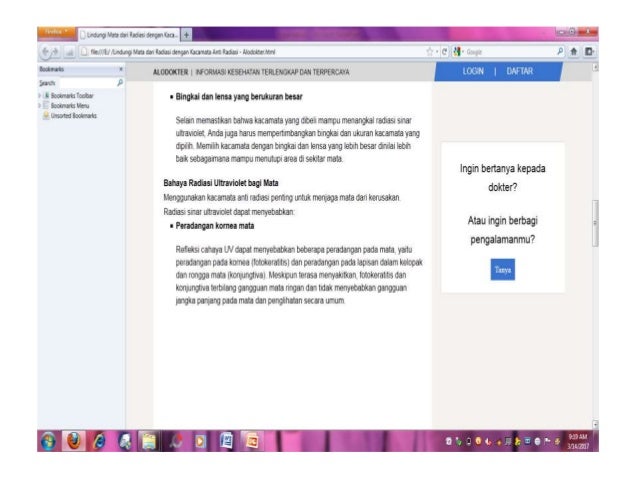Open the yellow notes taskbar icon

[149, 441]
